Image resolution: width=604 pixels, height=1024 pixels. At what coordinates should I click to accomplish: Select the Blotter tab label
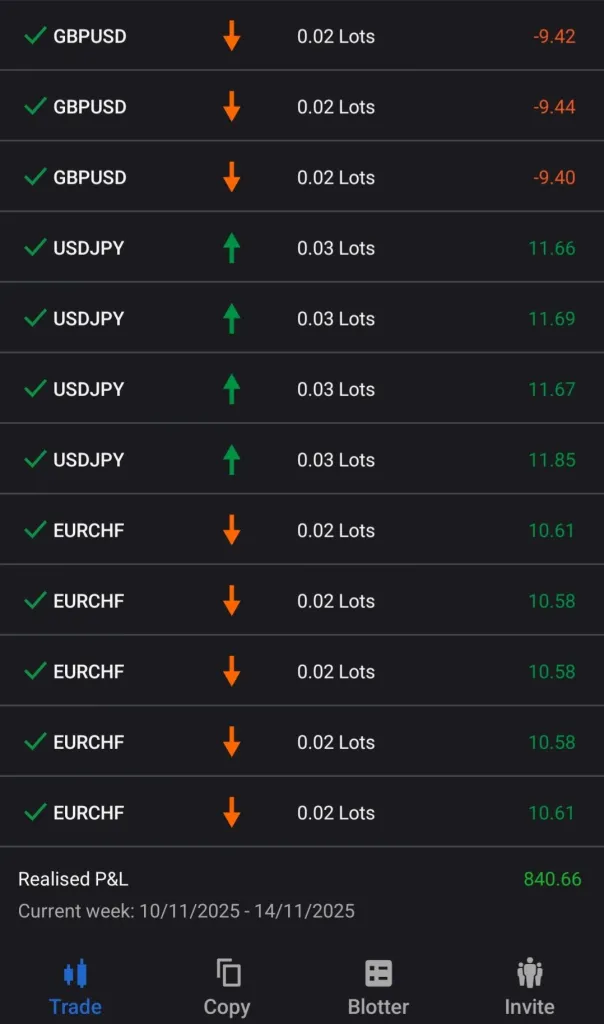pyautogui.click(x=378, y=1007)
